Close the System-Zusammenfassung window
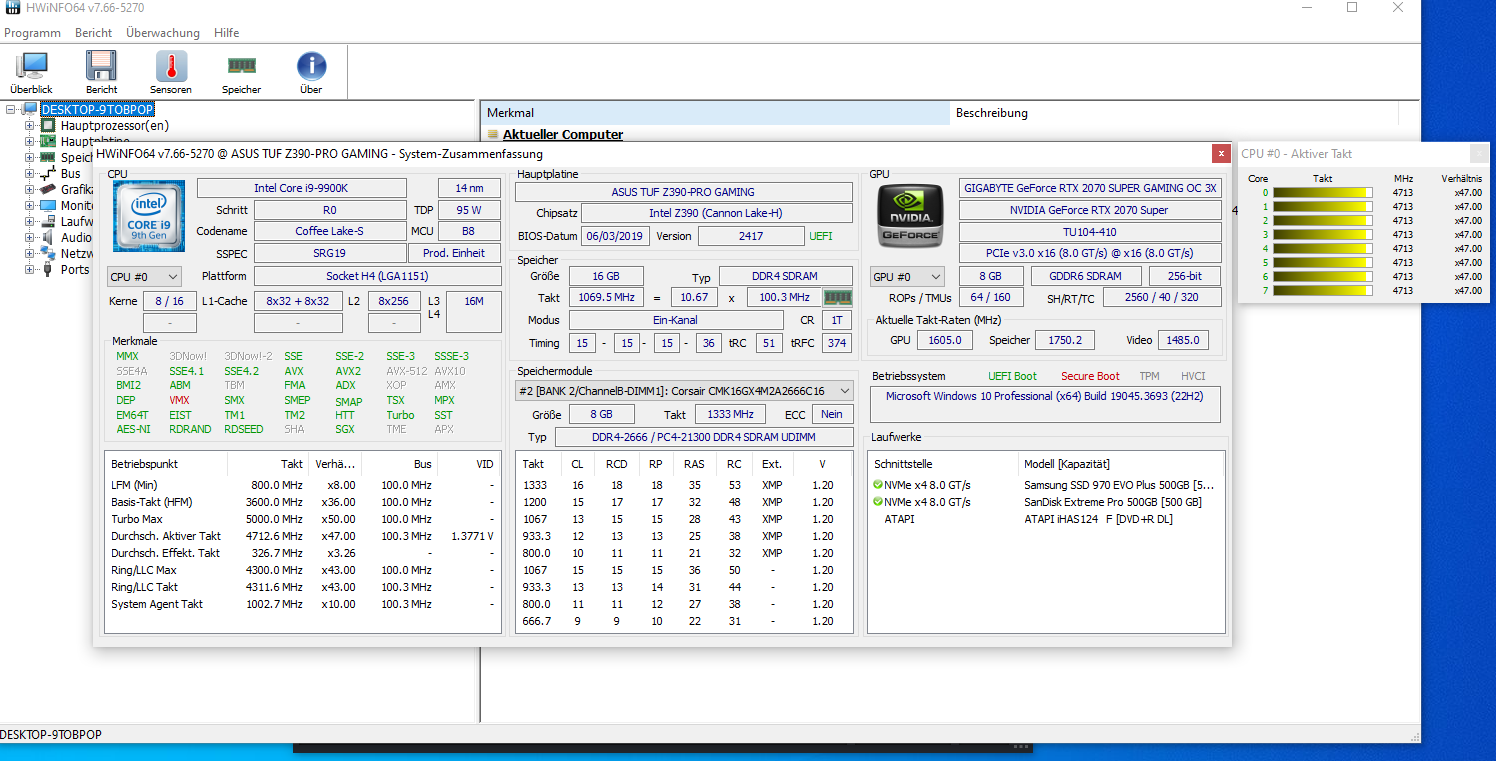 1220,154
